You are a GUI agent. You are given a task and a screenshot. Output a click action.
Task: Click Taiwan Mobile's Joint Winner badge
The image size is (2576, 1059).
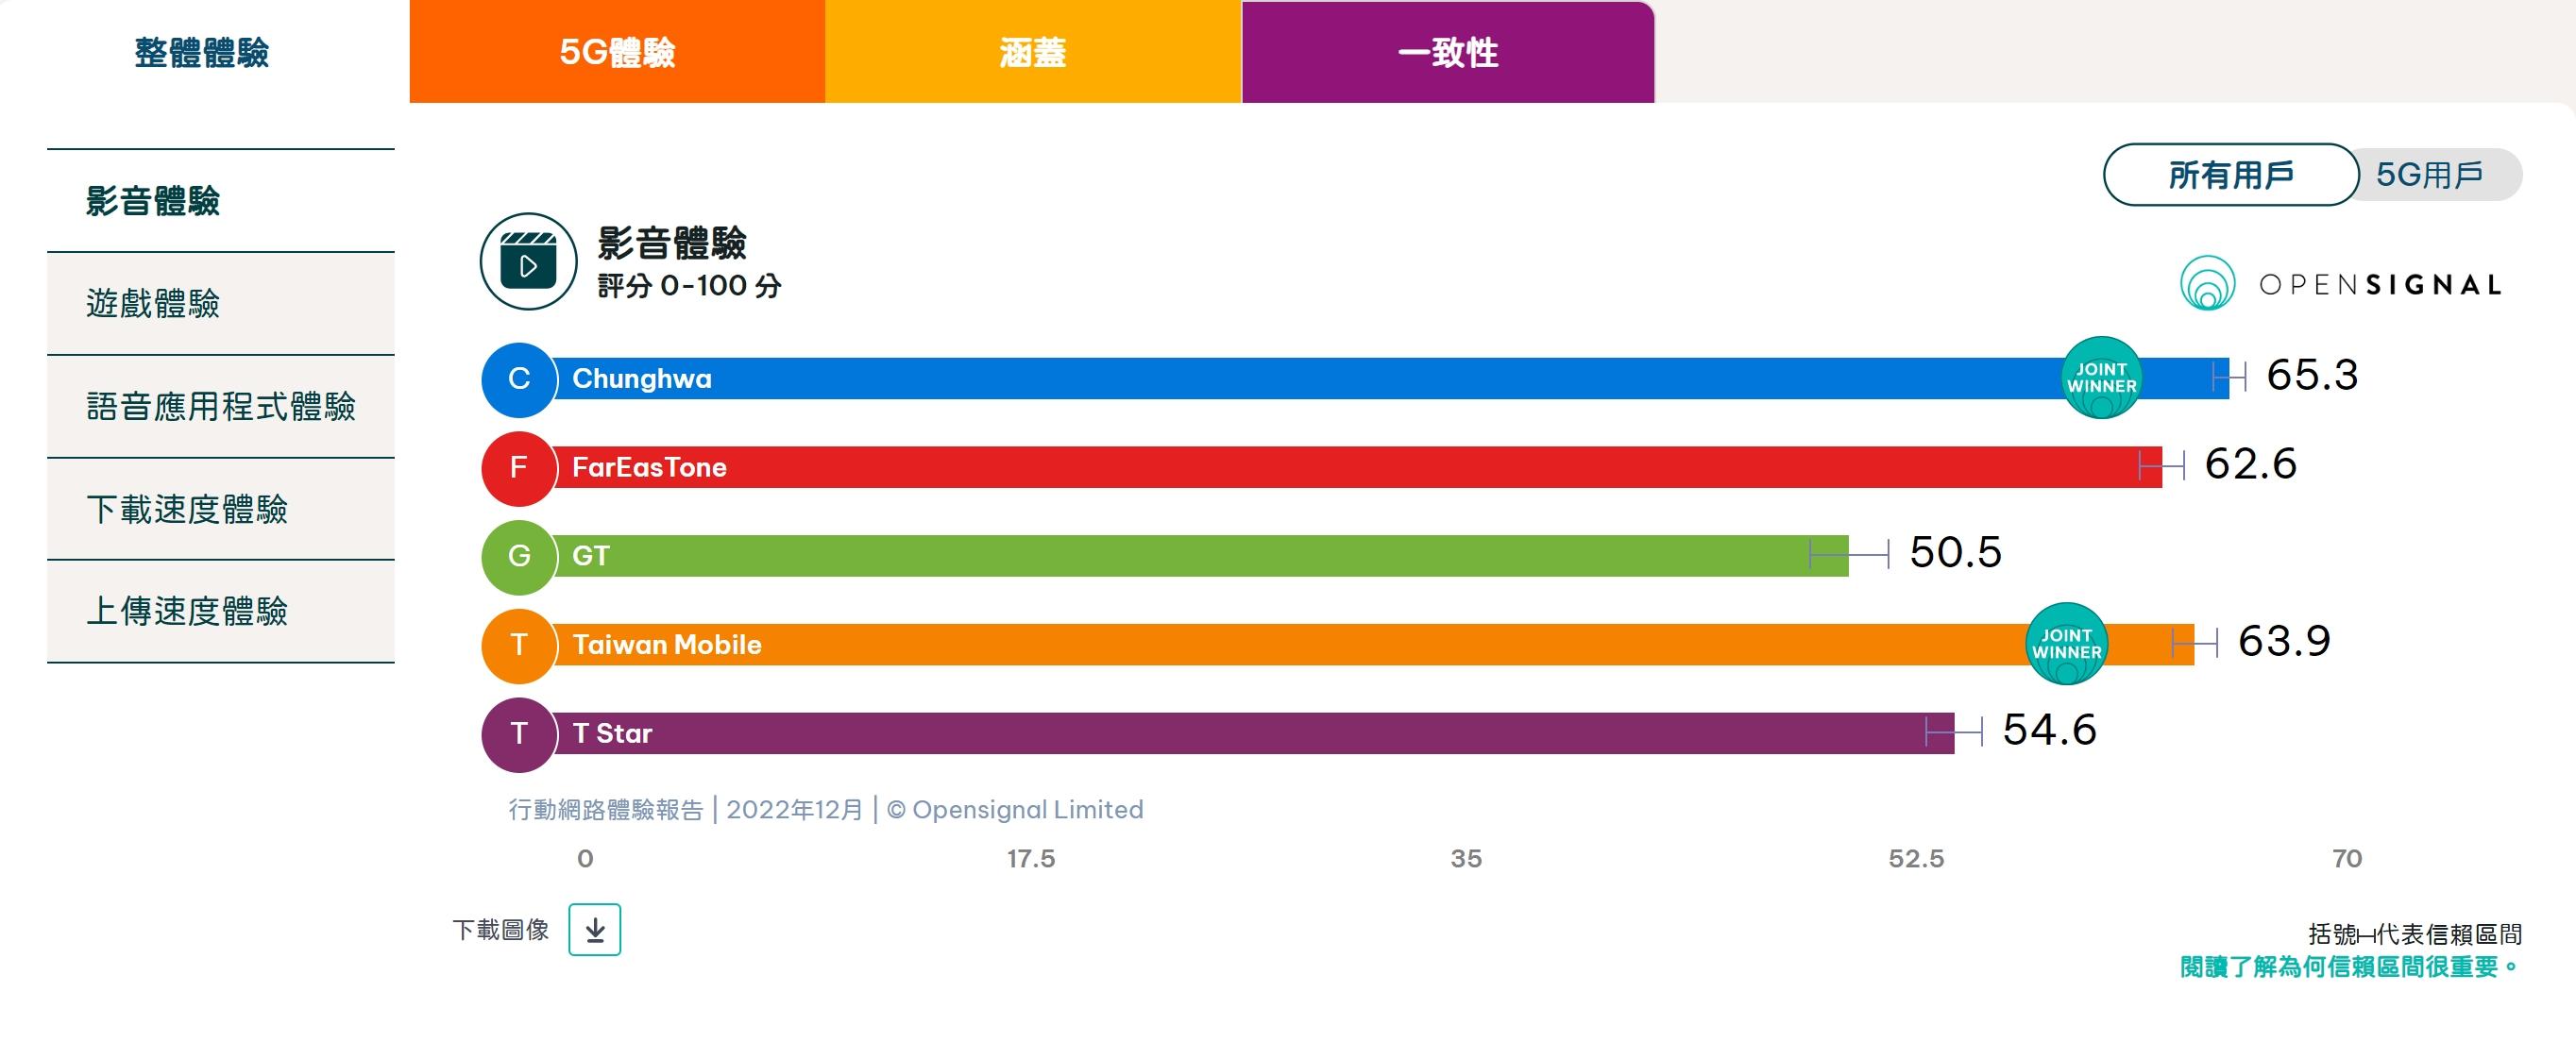(x=2066, y=644)
